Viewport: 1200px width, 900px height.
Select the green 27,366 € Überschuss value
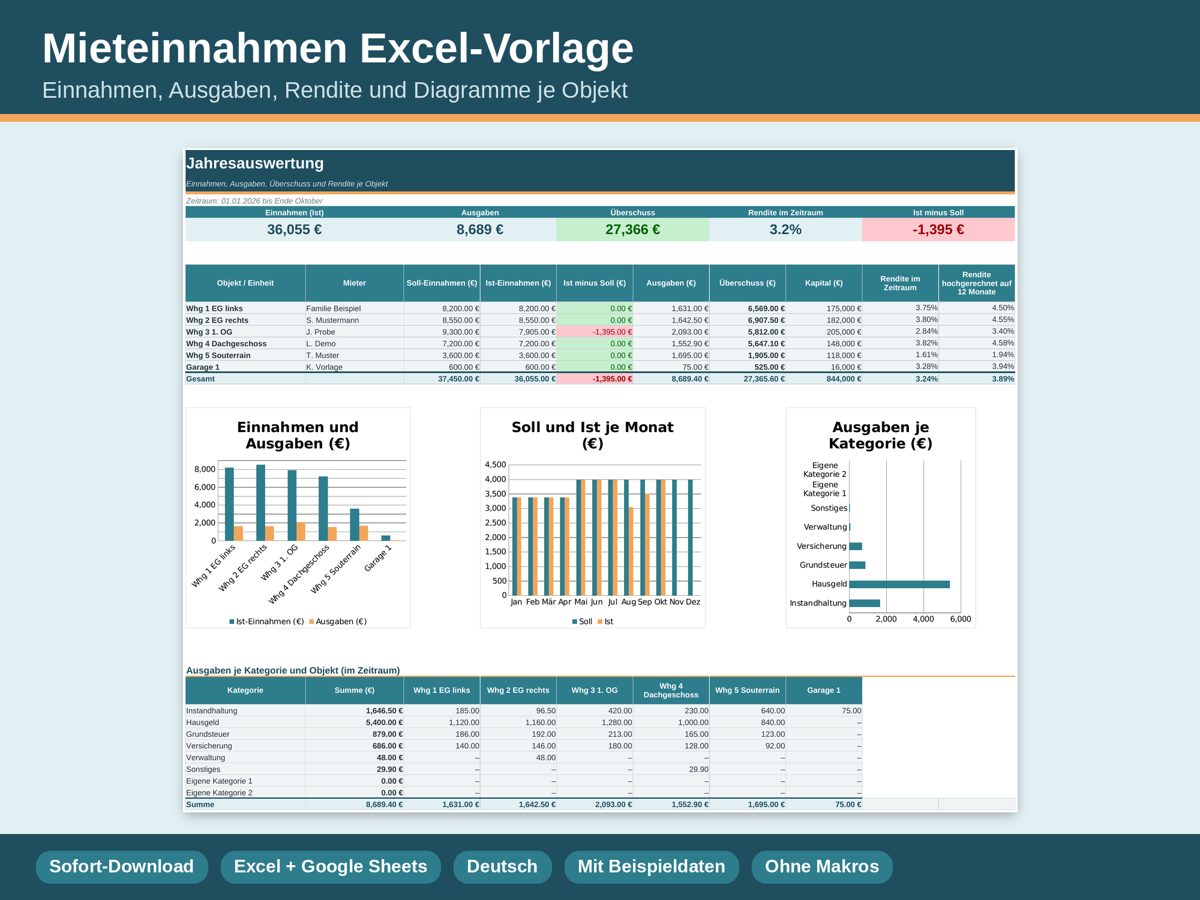(x=633, y=230)
